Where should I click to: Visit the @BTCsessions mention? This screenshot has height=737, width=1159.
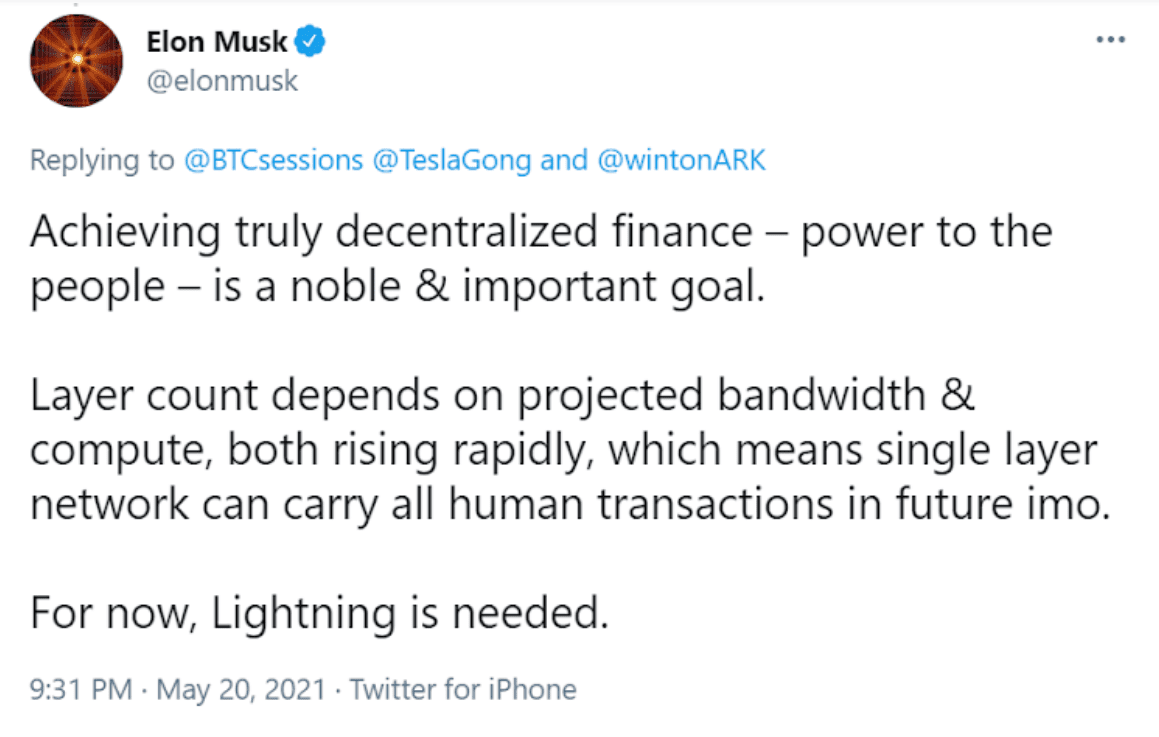tap(273, 160)
